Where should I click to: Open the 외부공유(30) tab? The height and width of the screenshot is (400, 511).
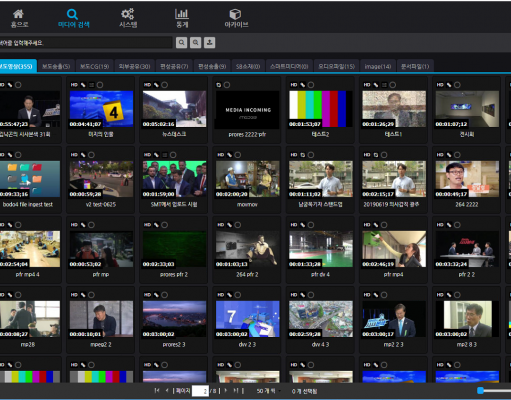pos(135,66)
